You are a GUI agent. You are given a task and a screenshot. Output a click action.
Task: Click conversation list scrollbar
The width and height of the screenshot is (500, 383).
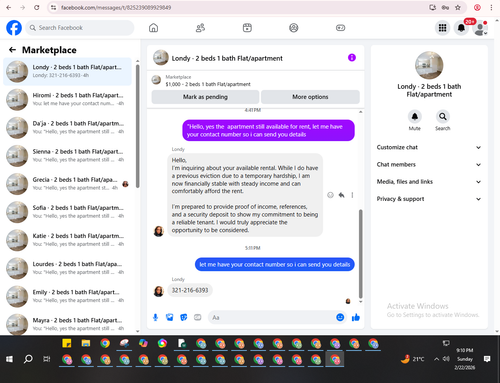click(x=138, y=126)
